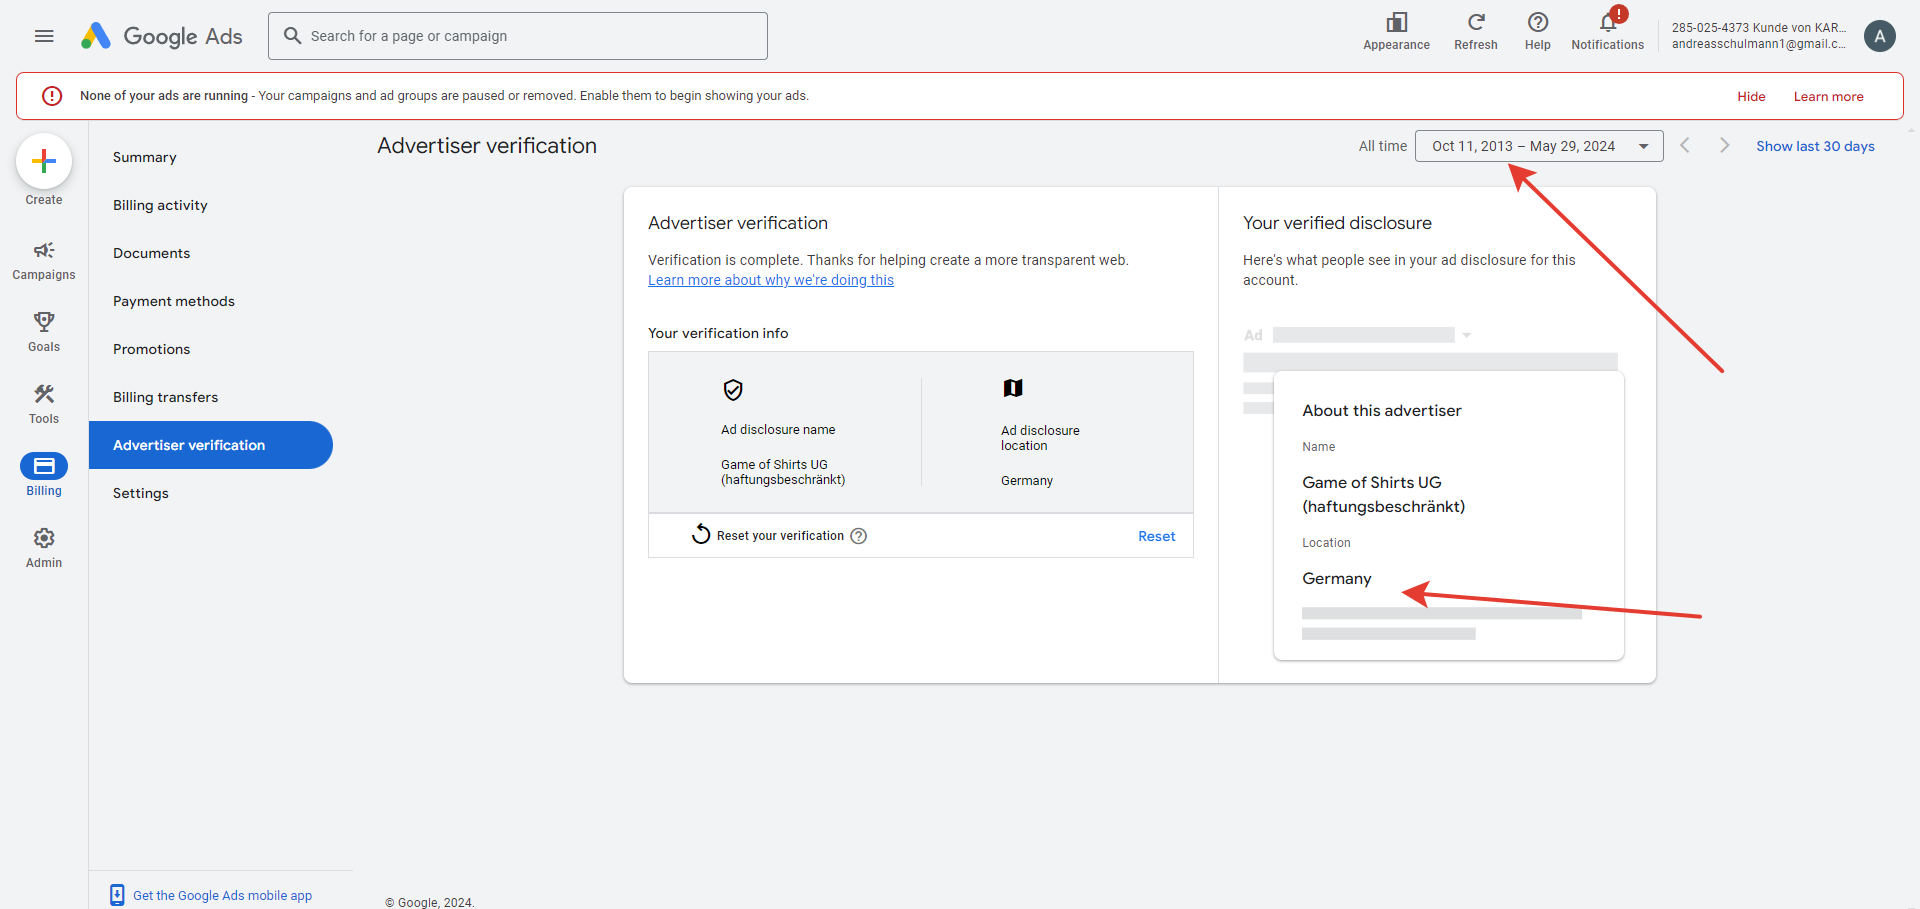Open the account avatar A

[1880, 36]
